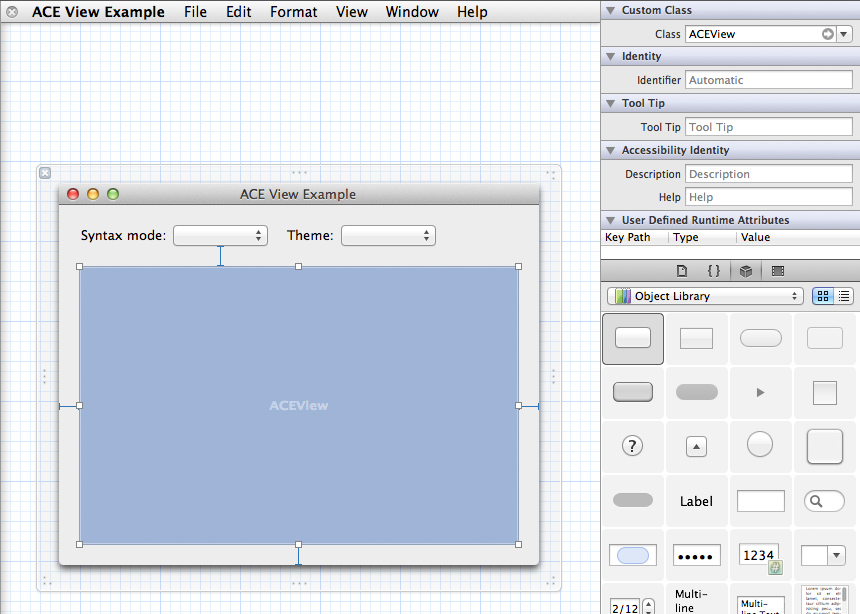The width and height of the screenshot is (860, 614).
Task: Select the Push Button object in library
Action: 632,339
